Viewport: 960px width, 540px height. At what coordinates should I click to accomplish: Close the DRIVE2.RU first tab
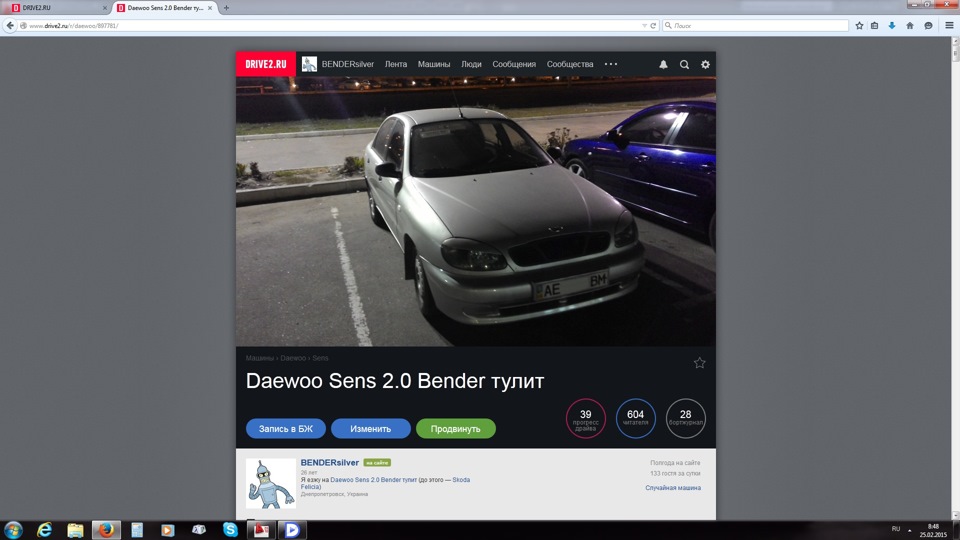tap(105, 8)
